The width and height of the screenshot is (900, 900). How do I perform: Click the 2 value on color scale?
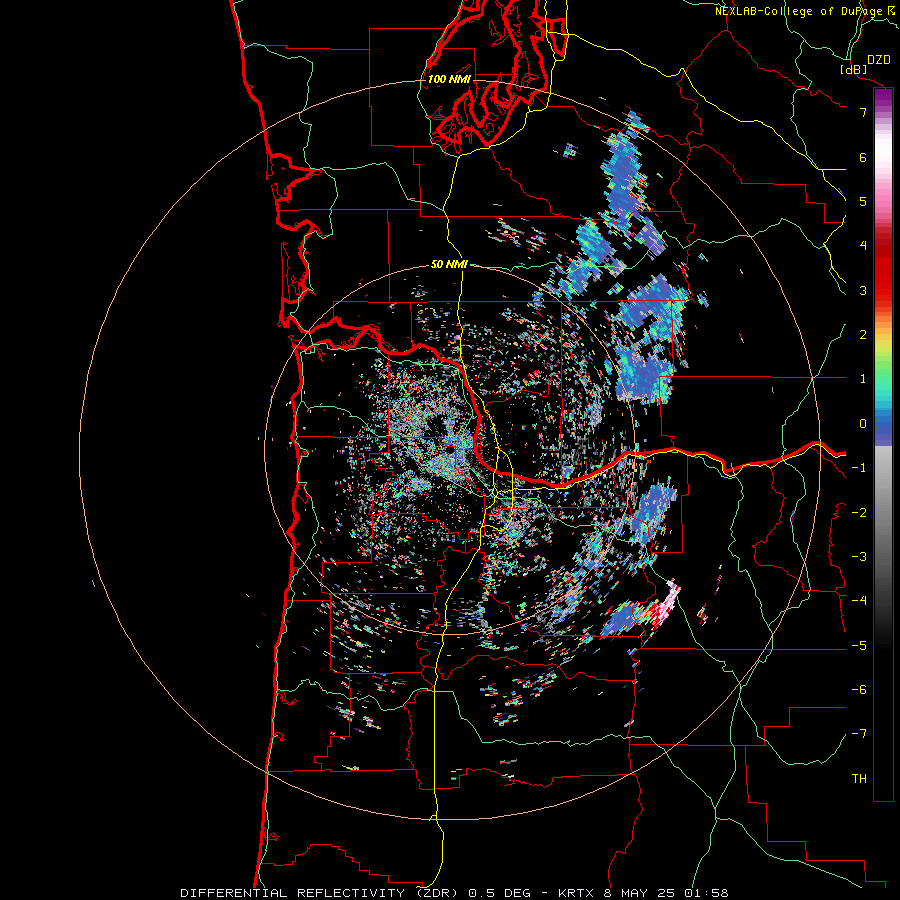coord(863,335)
